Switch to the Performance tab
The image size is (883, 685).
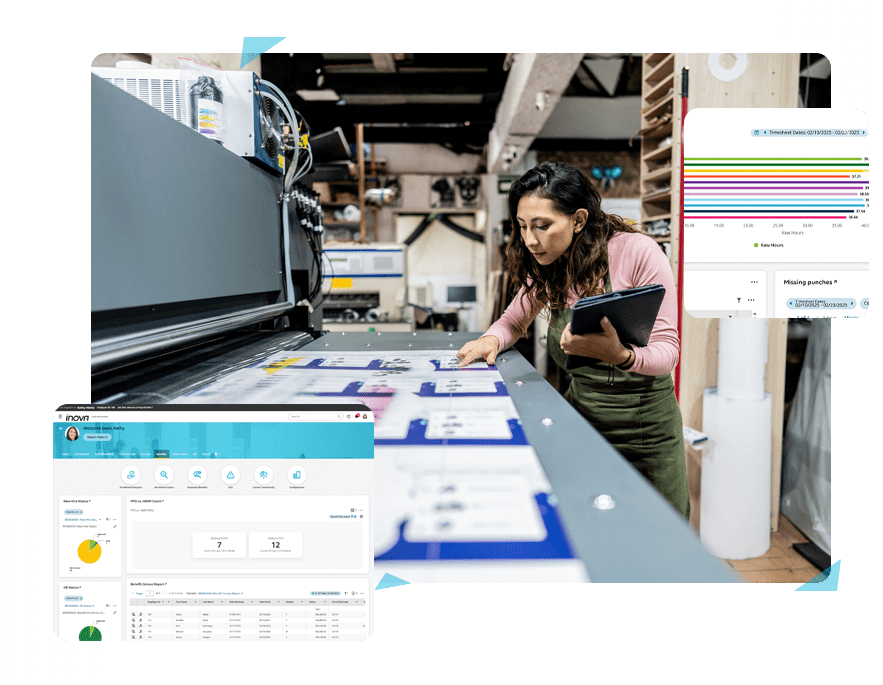click(x=180, y=454)
